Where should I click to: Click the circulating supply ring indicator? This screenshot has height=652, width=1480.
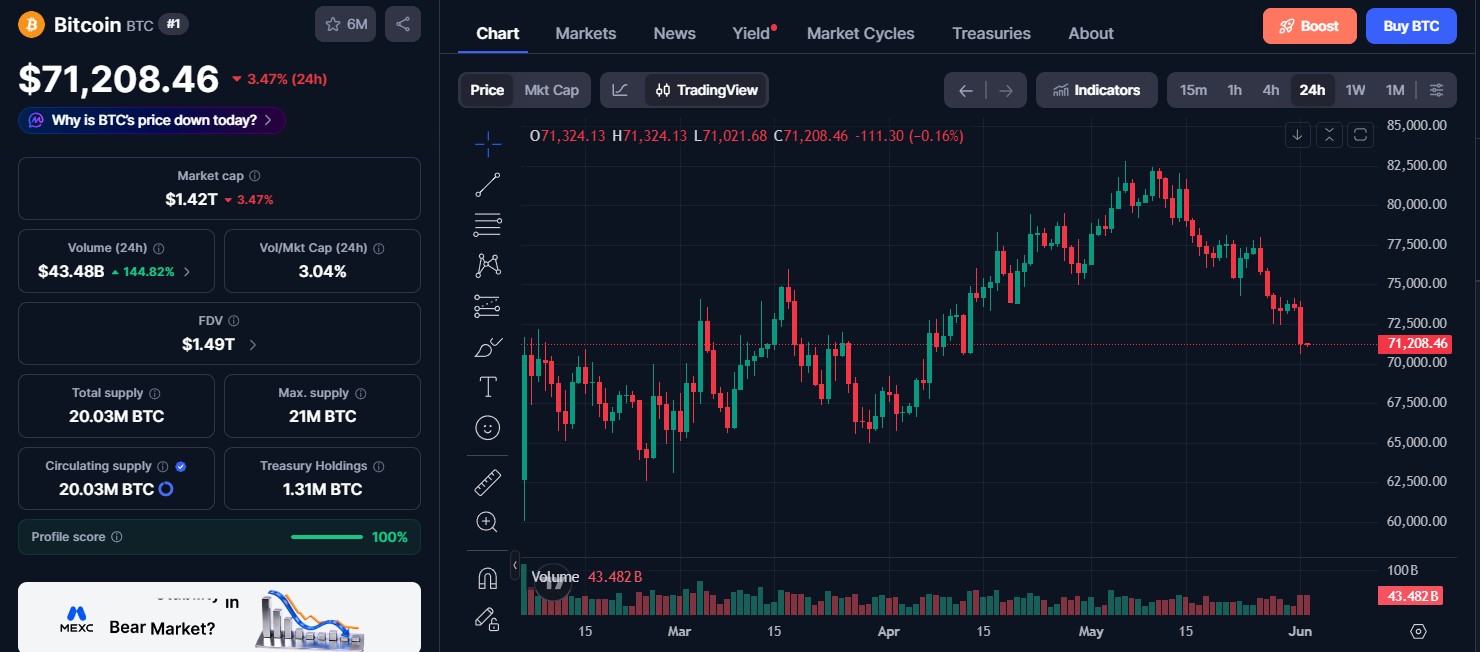(166, 489)
